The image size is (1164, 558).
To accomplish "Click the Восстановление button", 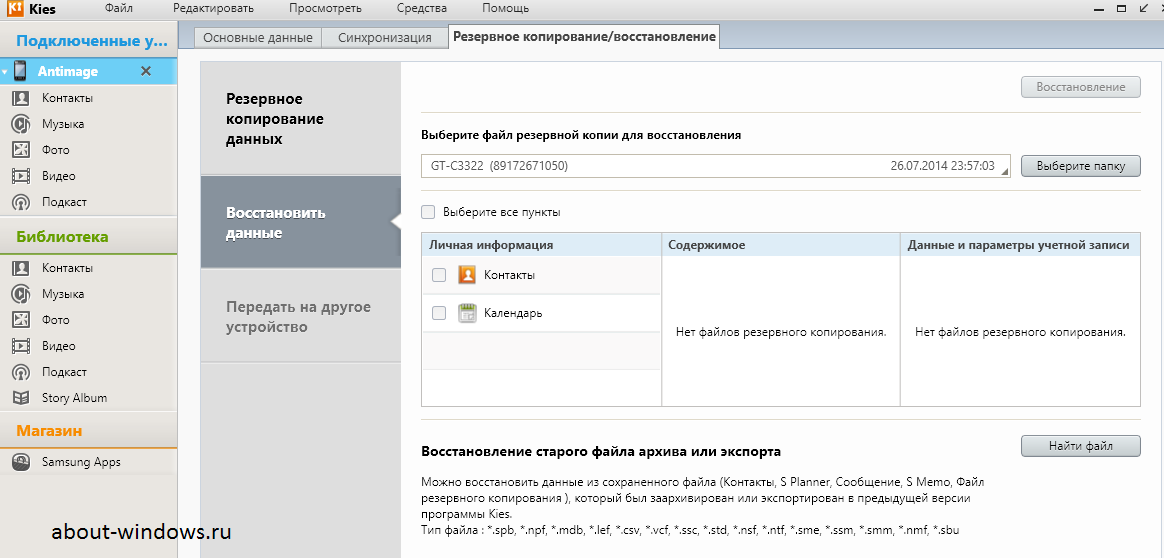I will [x=1080, y=87].
